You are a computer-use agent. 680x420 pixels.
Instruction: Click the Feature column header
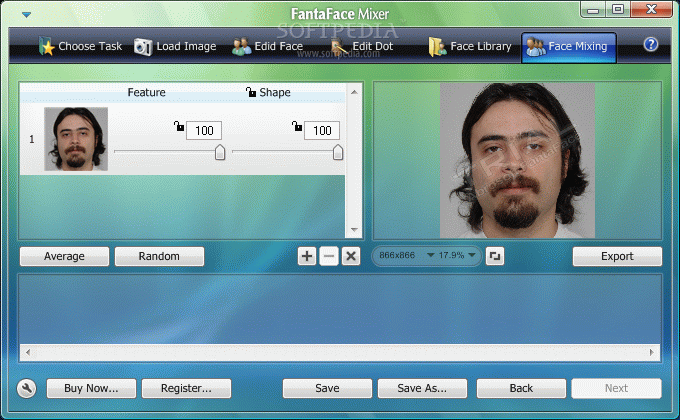(147, 92)
